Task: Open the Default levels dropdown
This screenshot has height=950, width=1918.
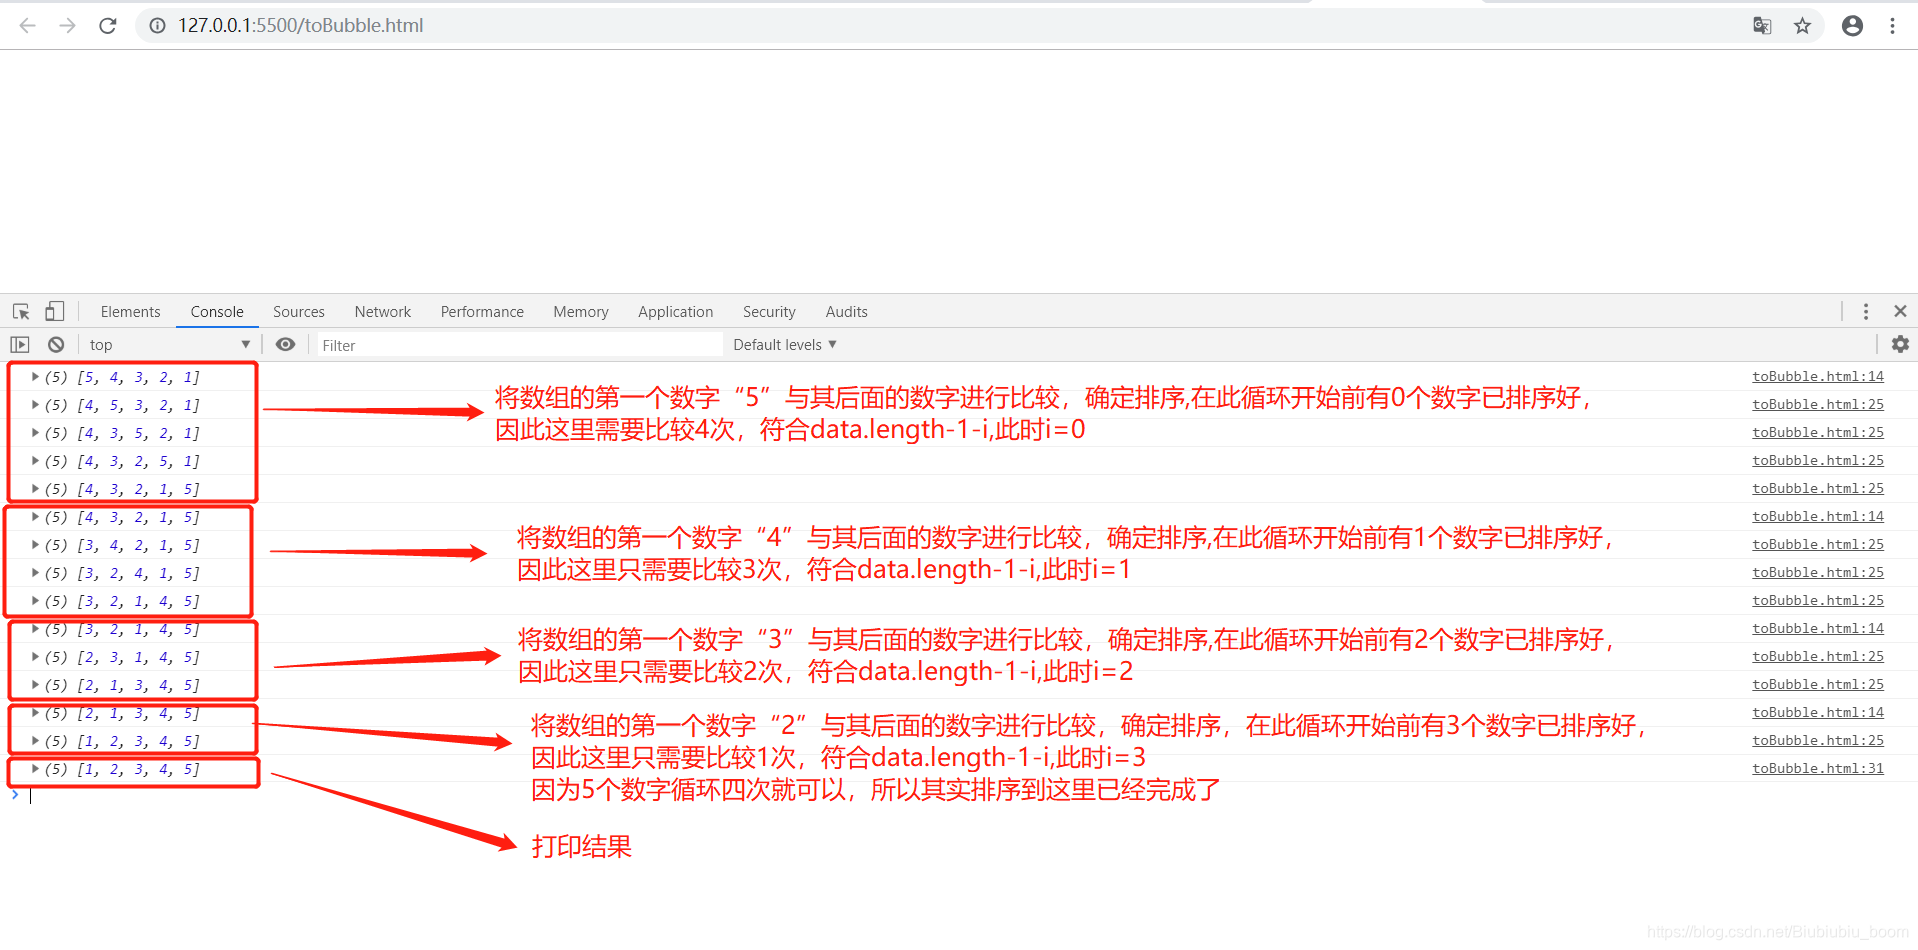Action: (x=785, y=344)
